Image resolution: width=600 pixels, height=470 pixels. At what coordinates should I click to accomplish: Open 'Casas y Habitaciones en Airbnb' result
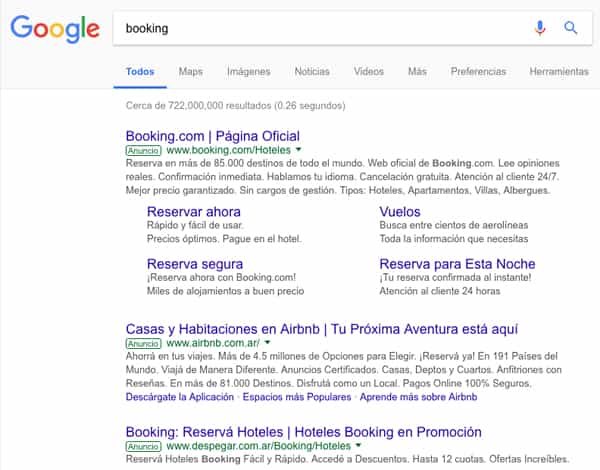pos(322,329)
